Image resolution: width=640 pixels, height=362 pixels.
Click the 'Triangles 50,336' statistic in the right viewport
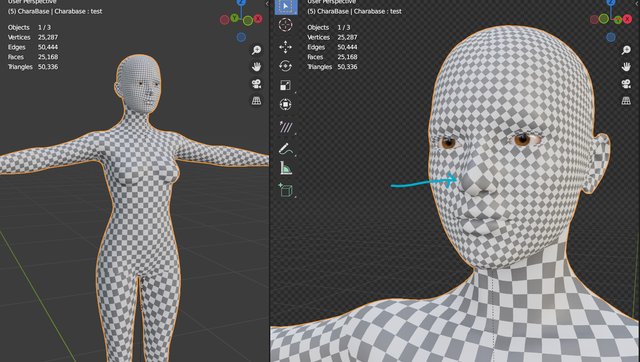click(x=332, y=67)
